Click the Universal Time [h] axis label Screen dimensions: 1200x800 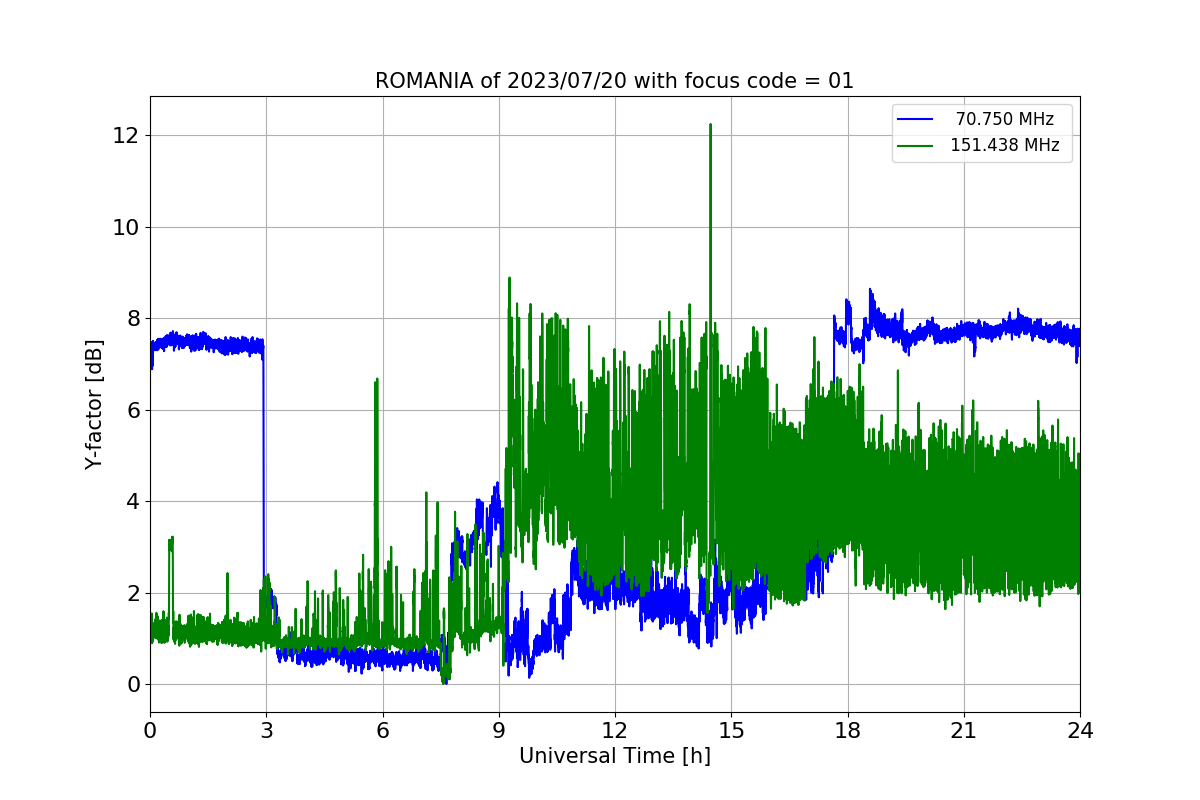(614, 756)
